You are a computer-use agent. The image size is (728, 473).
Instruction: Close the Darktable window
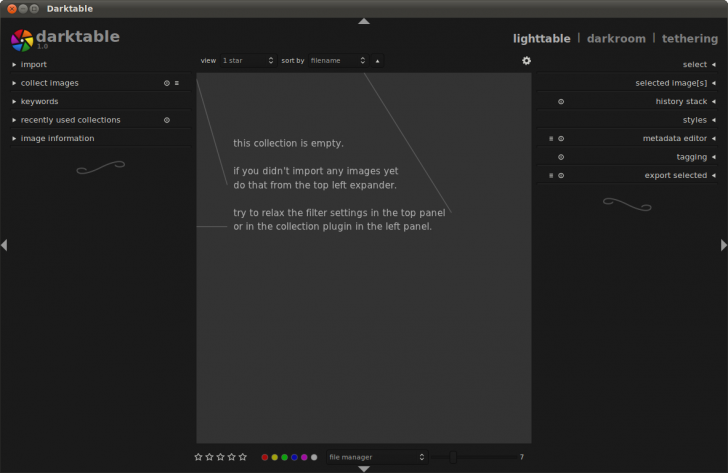[x=12, y=9]
